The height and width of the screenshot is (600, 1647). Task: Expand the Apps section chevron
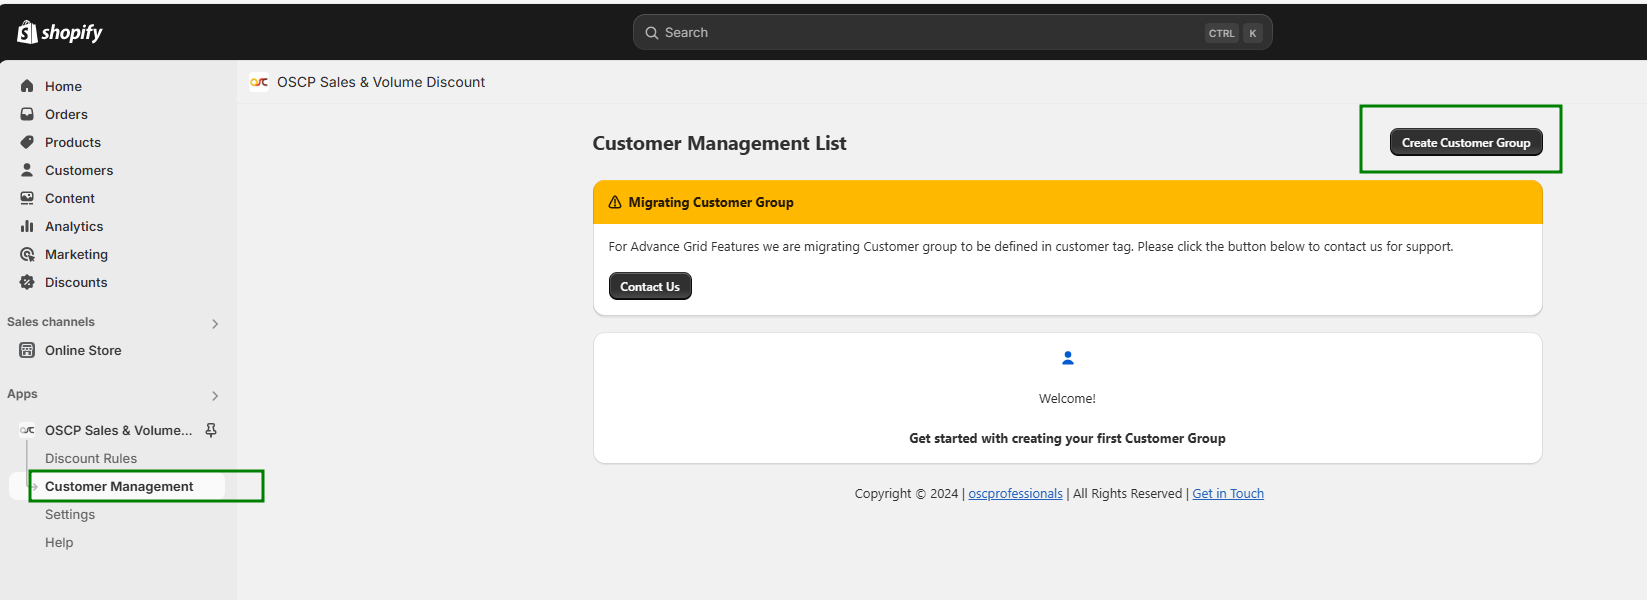pyautogui.click(x=215, y=395)
